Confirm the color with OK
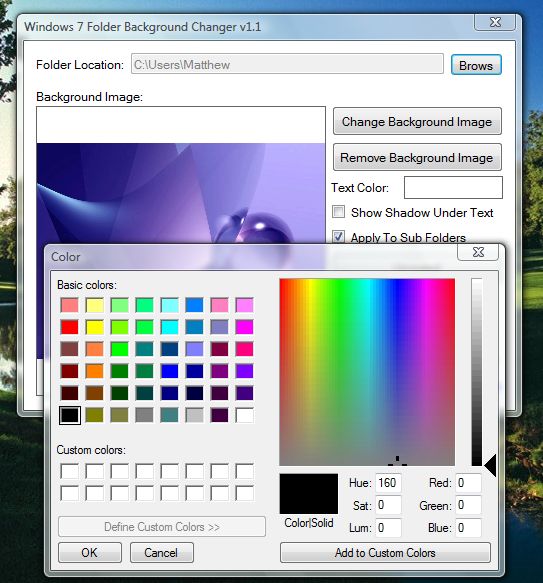 (x=90, y=553)
